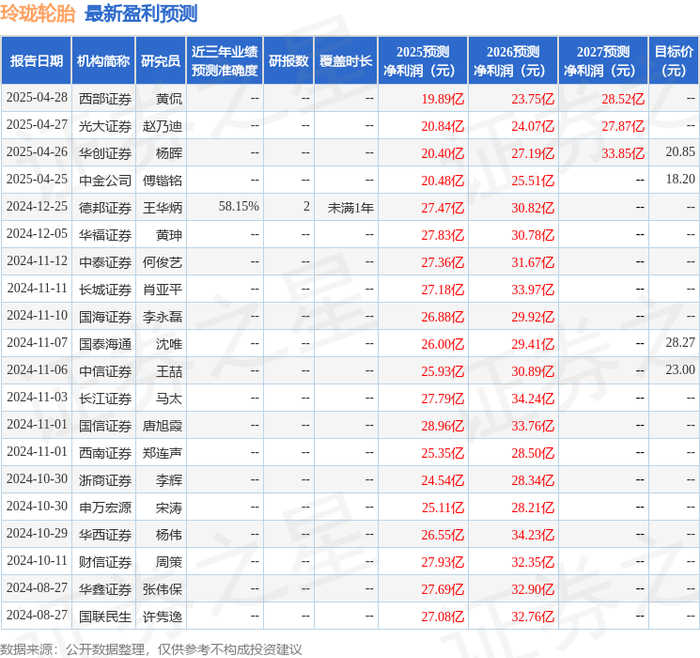Click 德邦证券 institution cell
The width and height of the screenshot is (700, 658).
pos(105,208)
